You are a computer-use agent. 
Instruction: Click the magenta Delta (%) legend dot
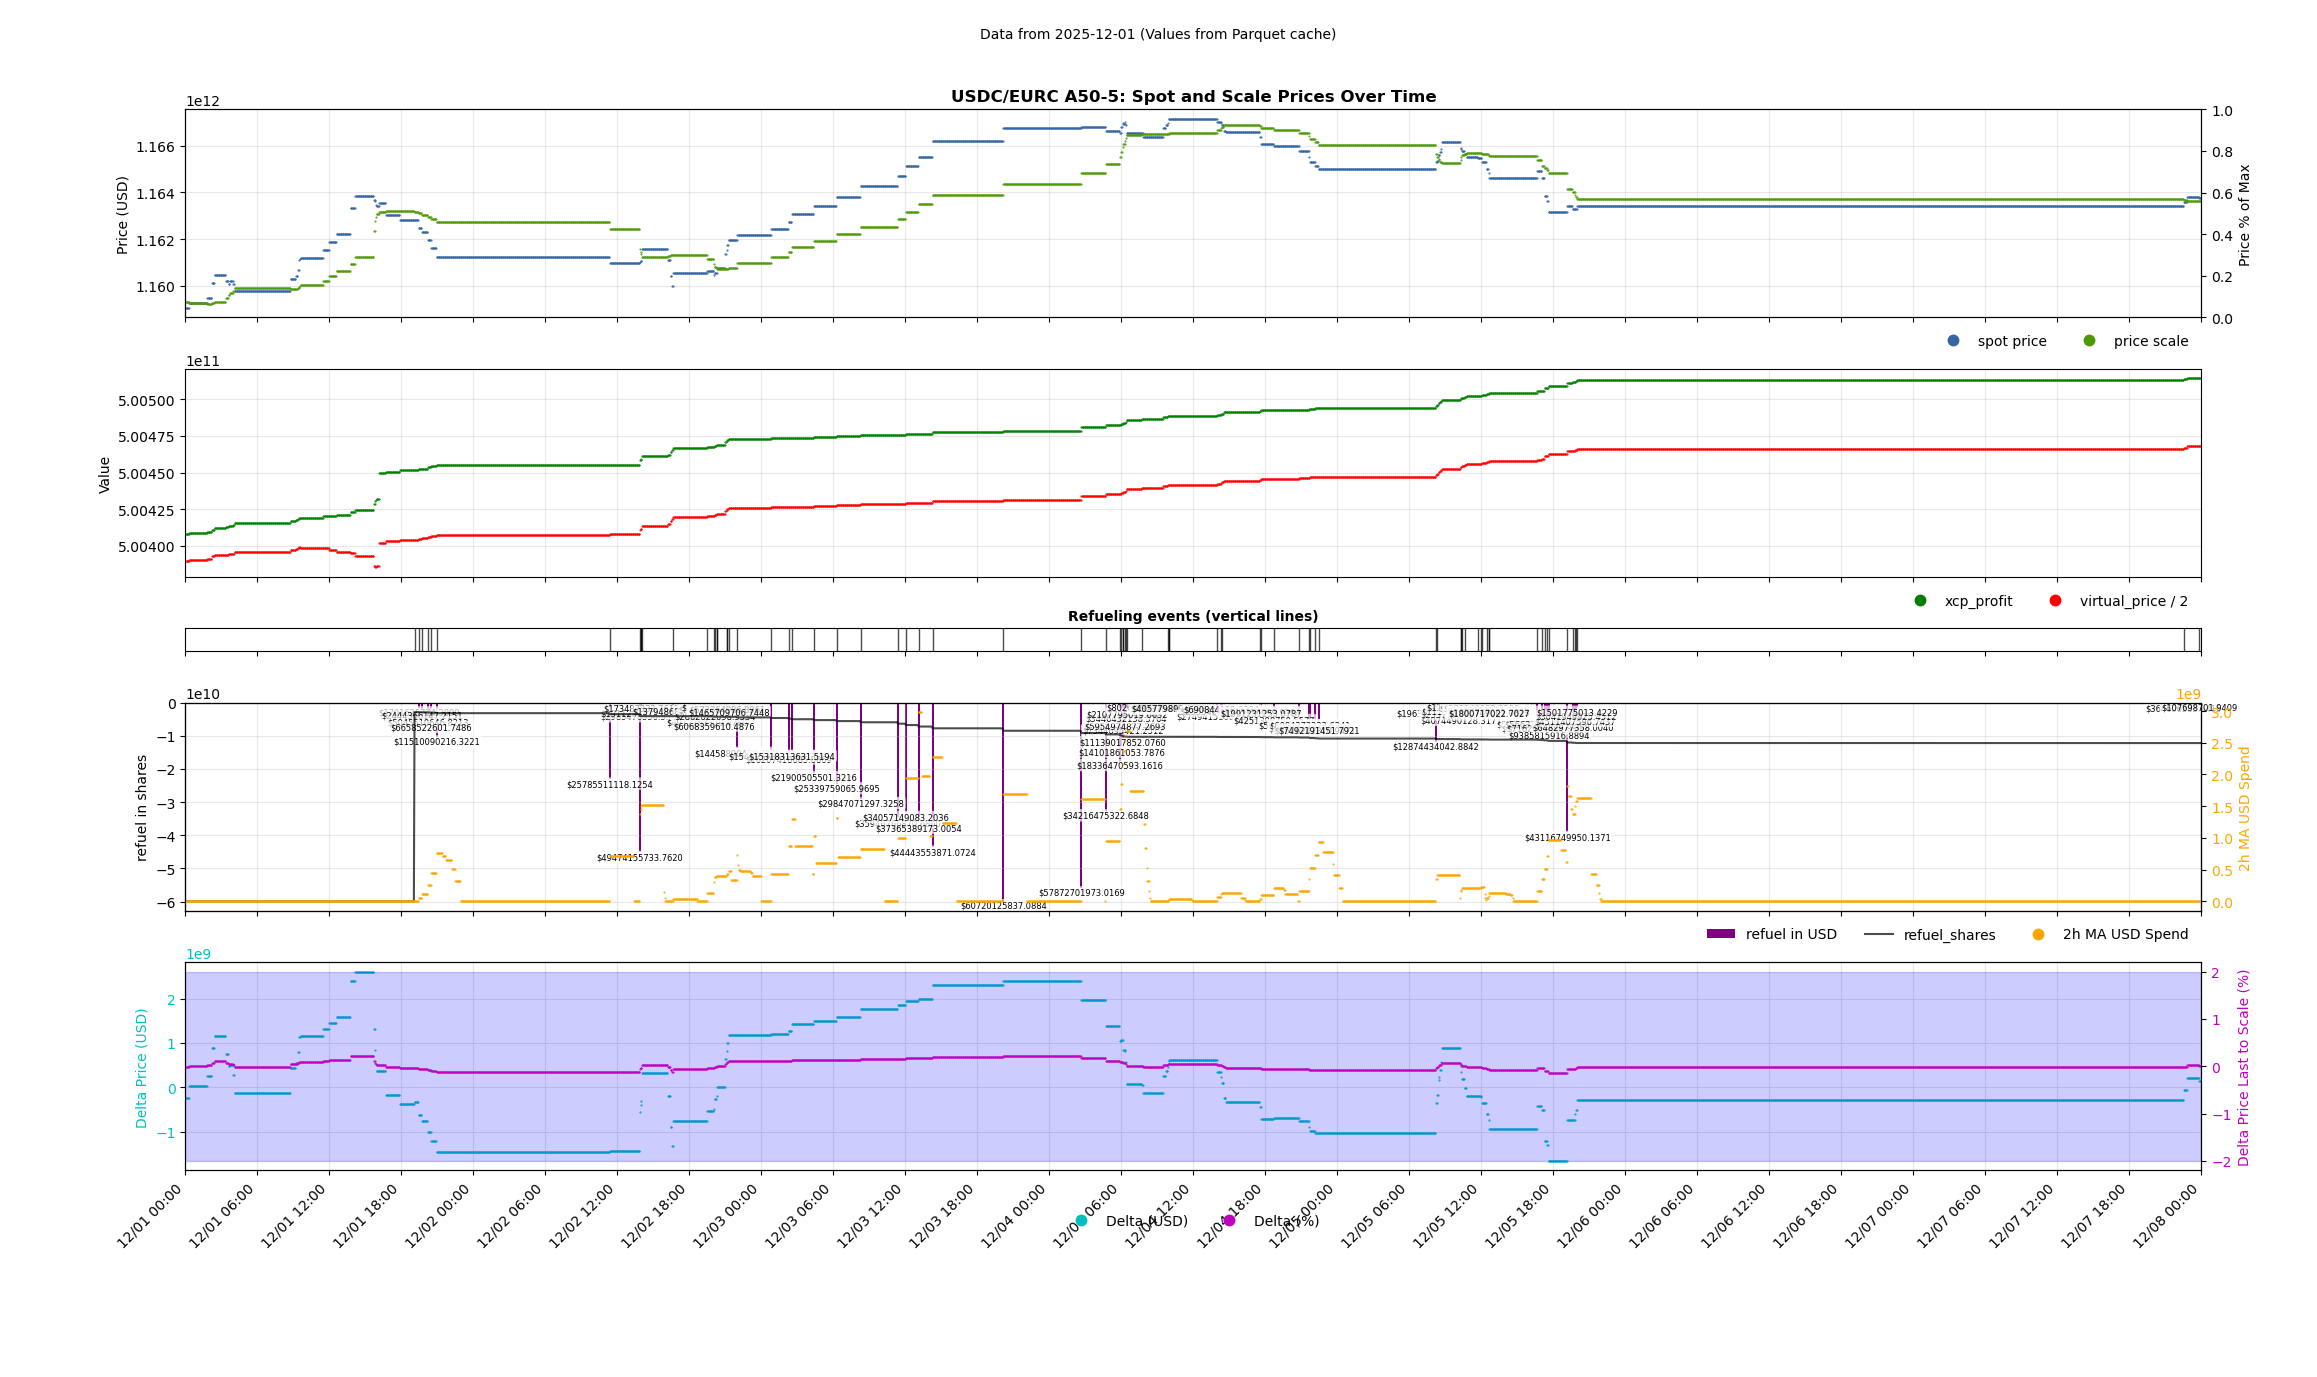pyautogui.click(x=1229, y=1221)
